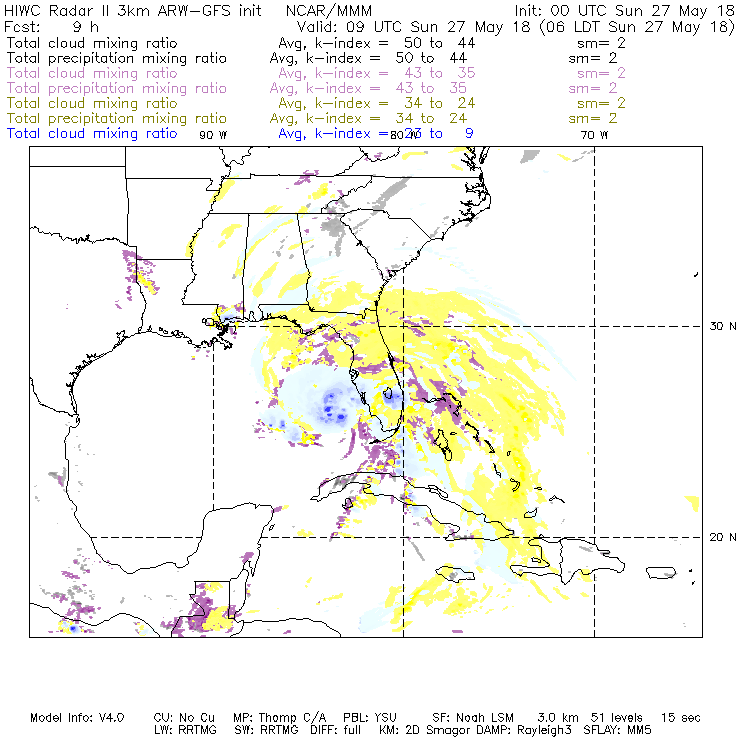Click the "PBL: YSU" footer entry
Viewport: 740px width, 740px height.
[370, 718]
